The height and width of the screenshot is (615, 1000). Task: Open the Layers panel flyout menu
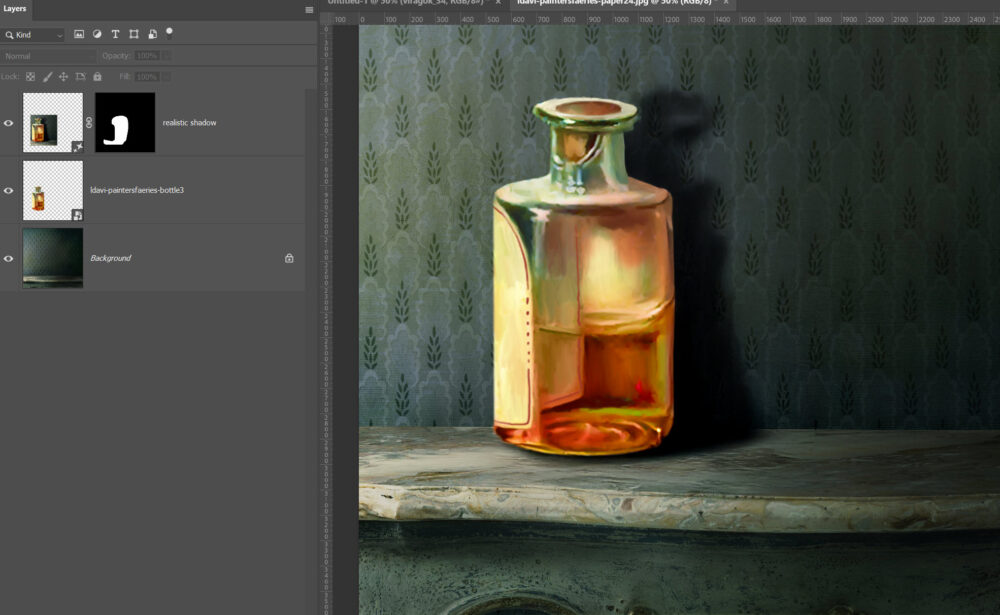pyautogui.click(x=309, y=9)
